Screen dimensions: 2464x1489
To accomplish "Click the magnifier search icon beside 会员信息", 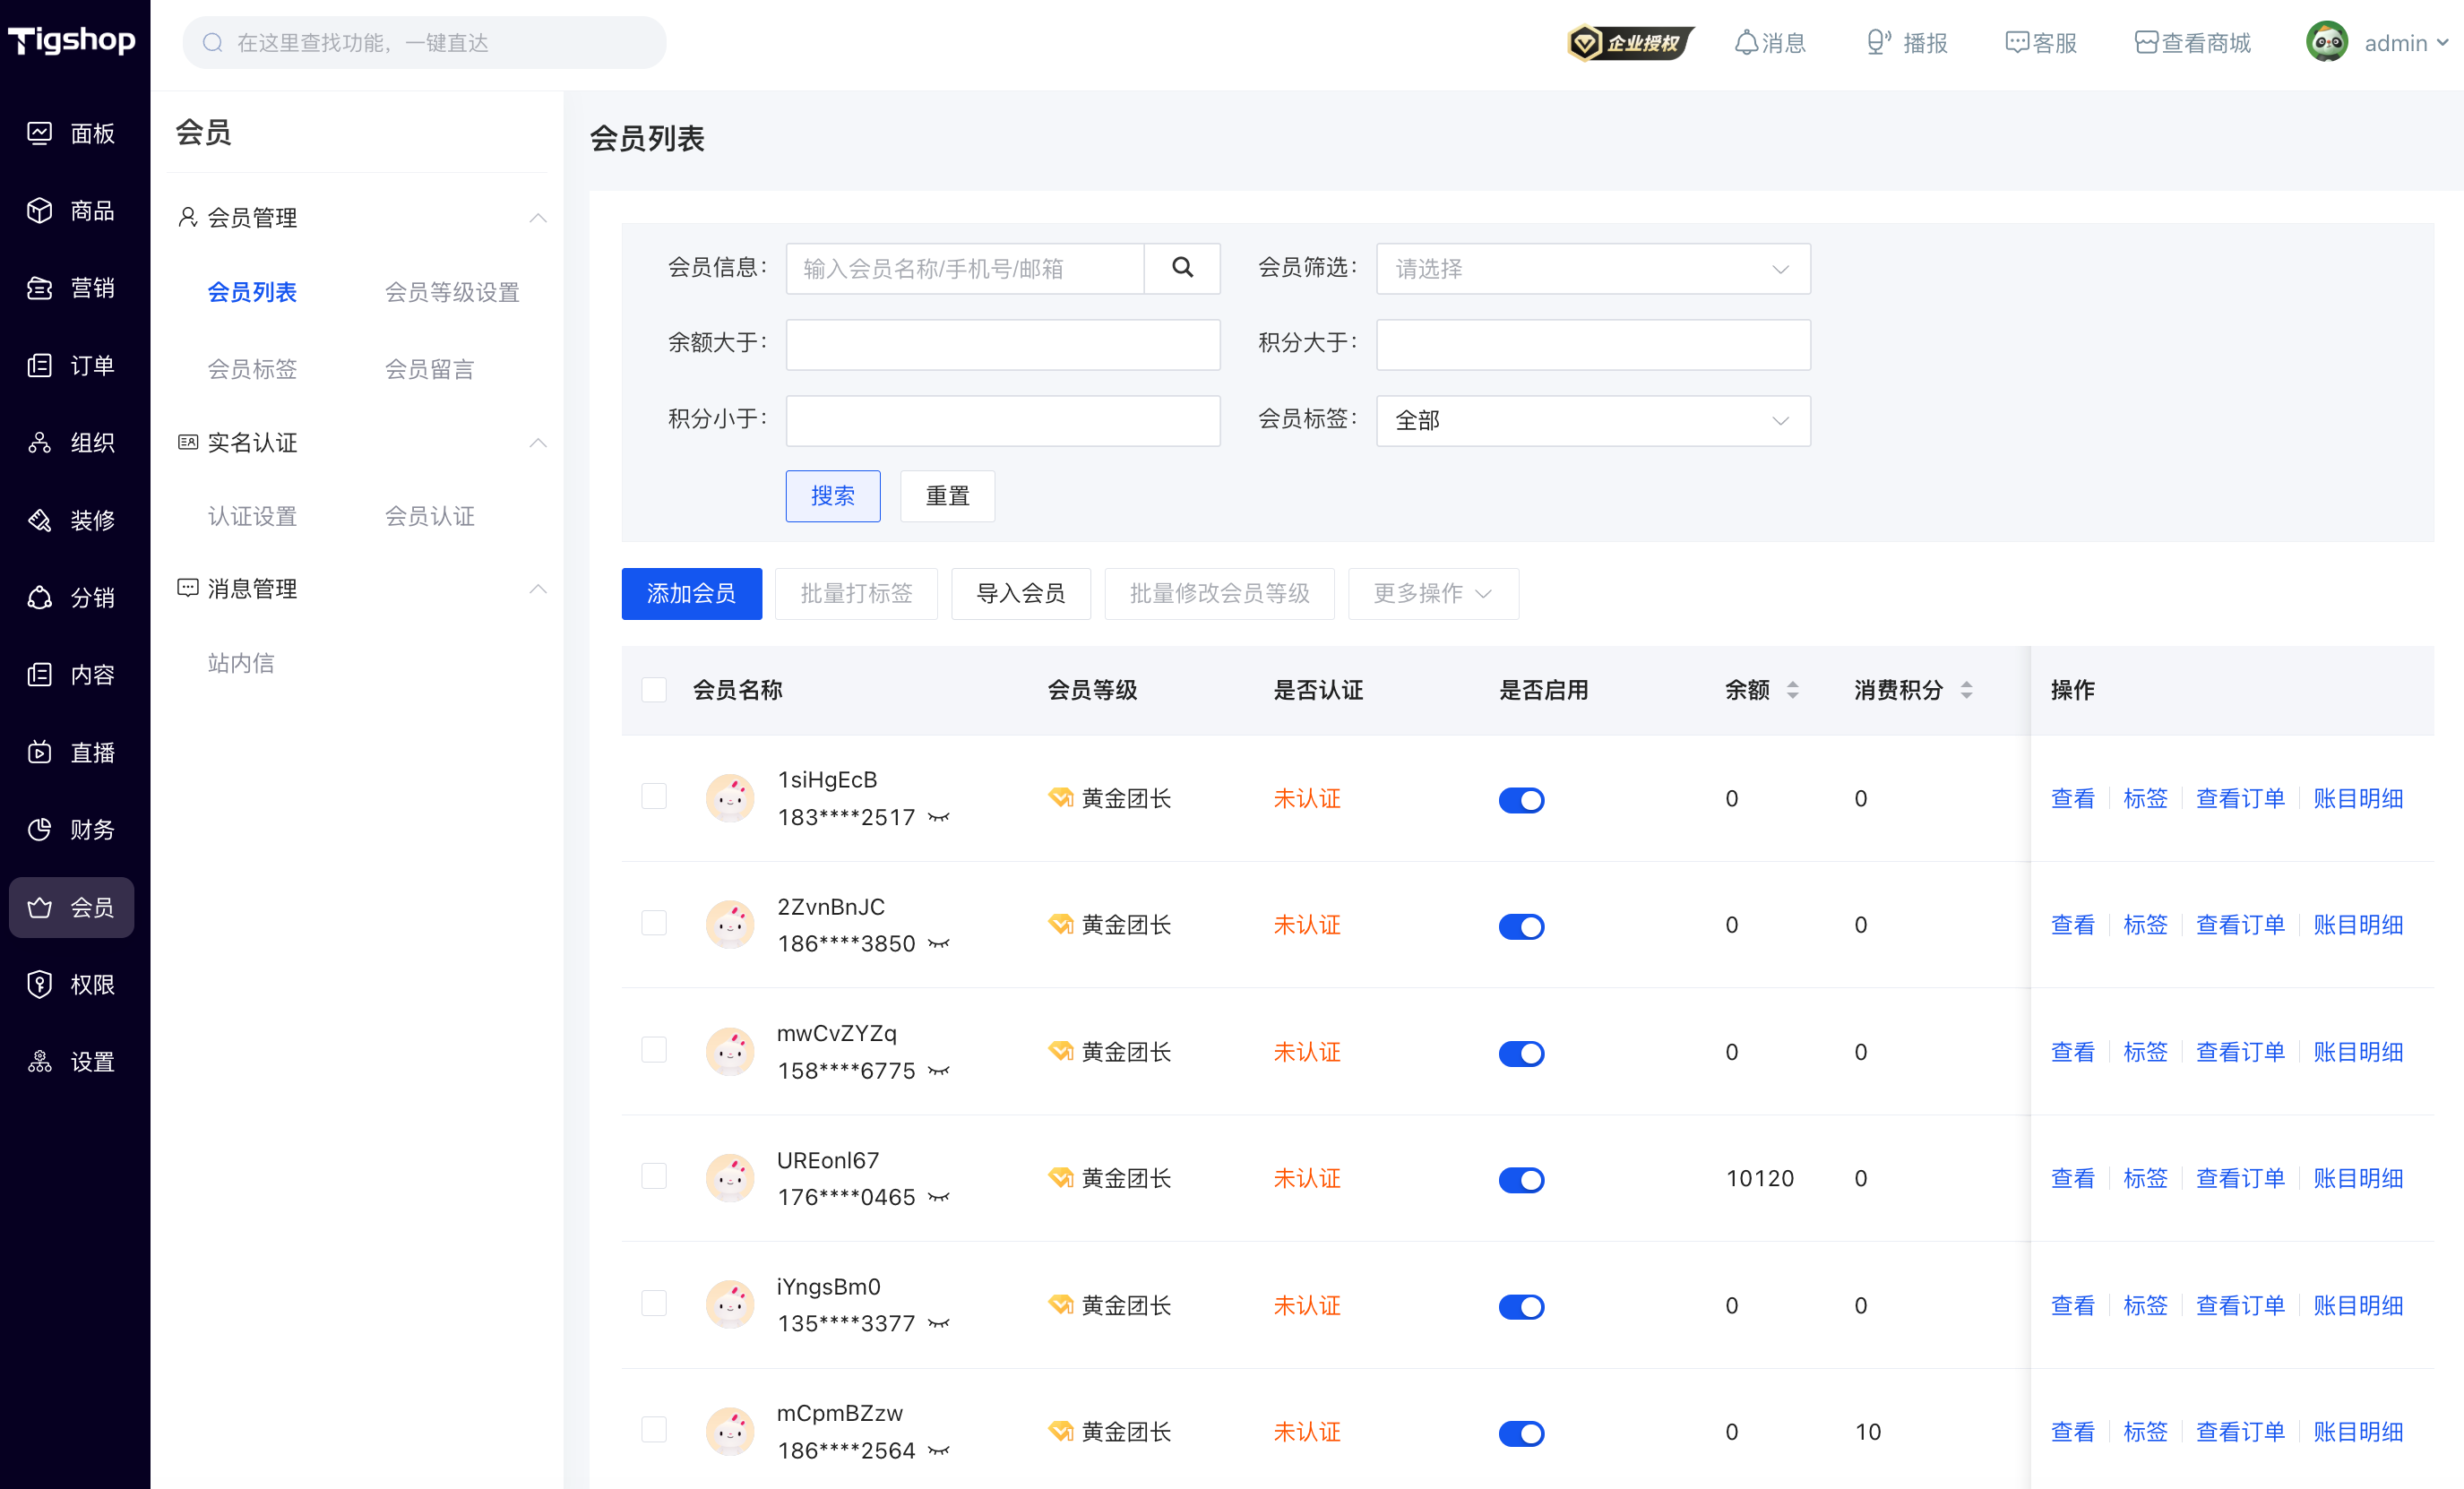I will tap(1182, 268).
